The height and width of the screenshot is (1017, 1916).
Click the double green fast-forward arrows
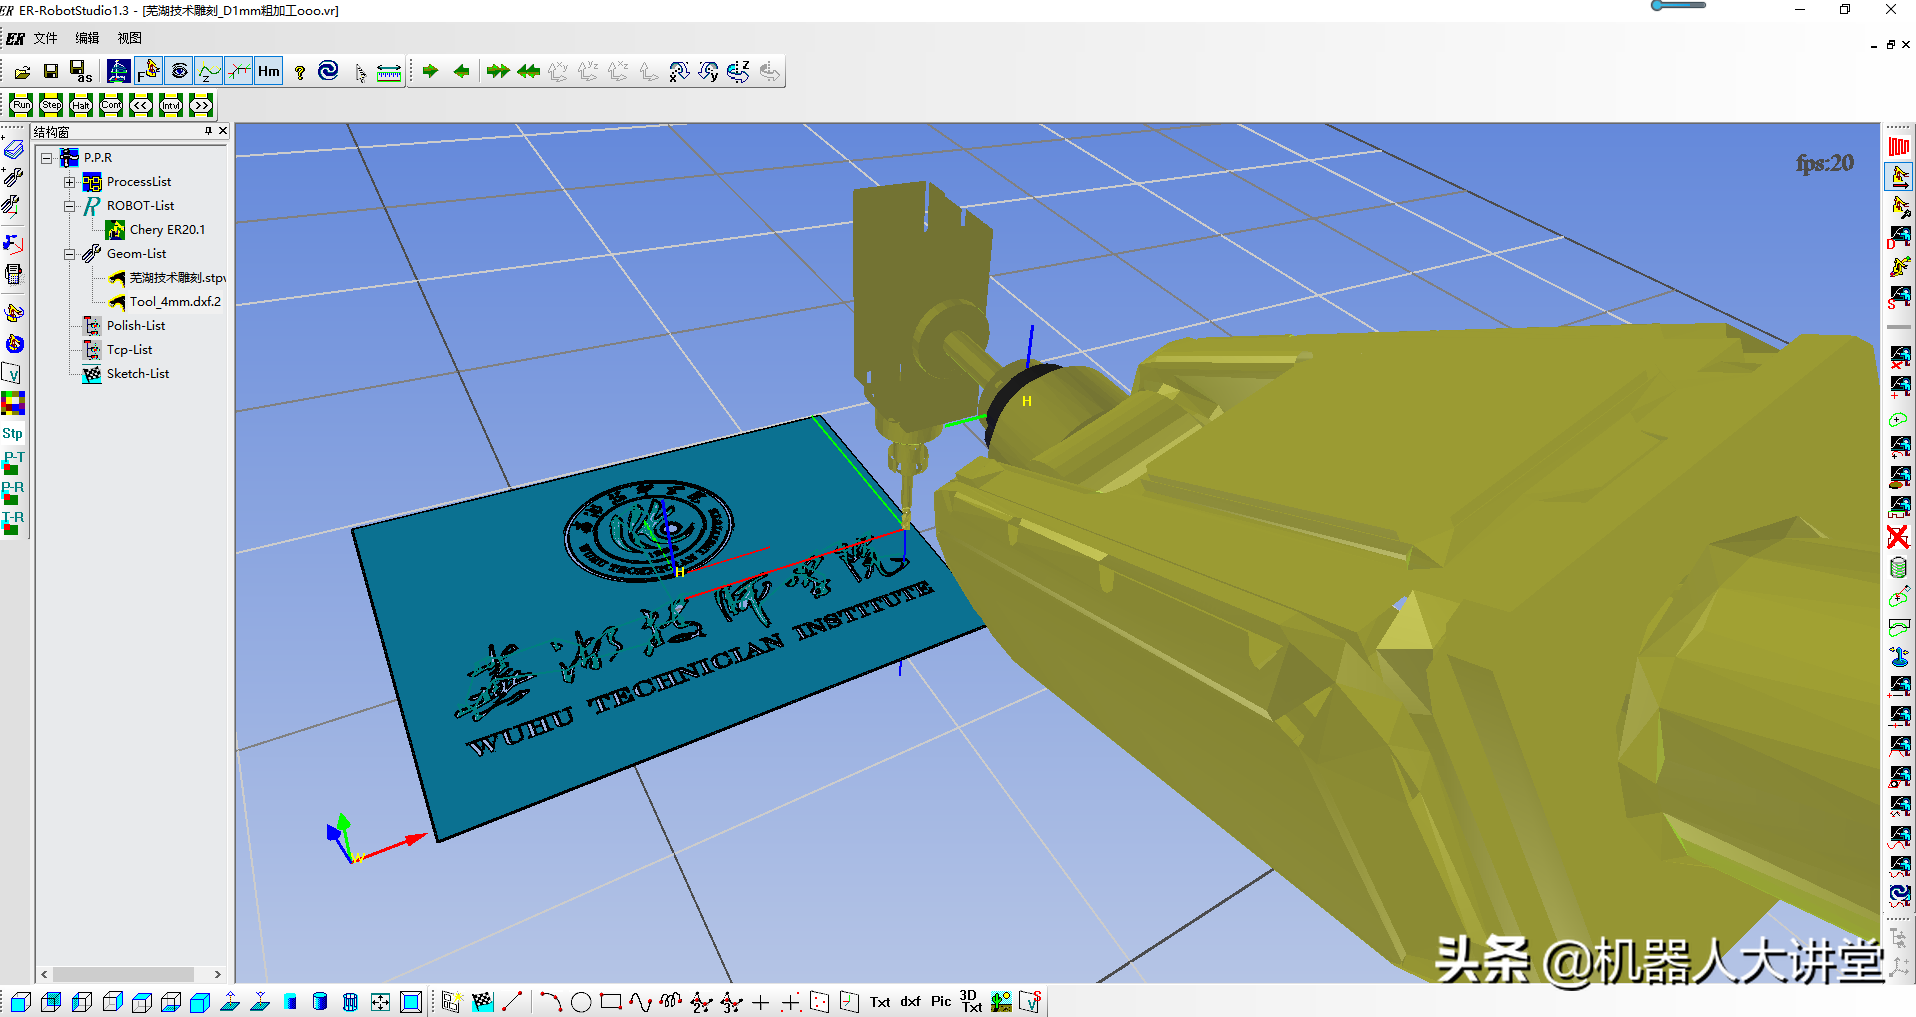[x=498, y=71]
